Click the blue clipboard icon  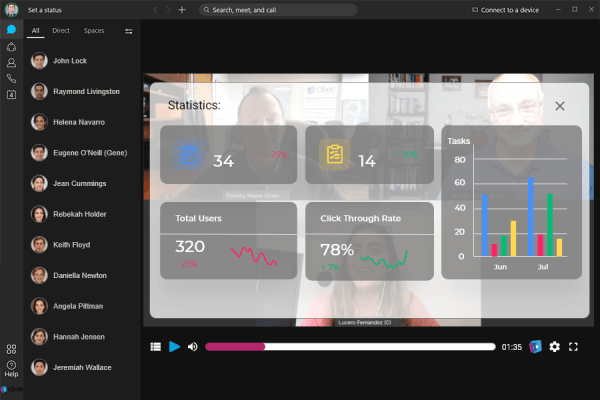point(189,155)
